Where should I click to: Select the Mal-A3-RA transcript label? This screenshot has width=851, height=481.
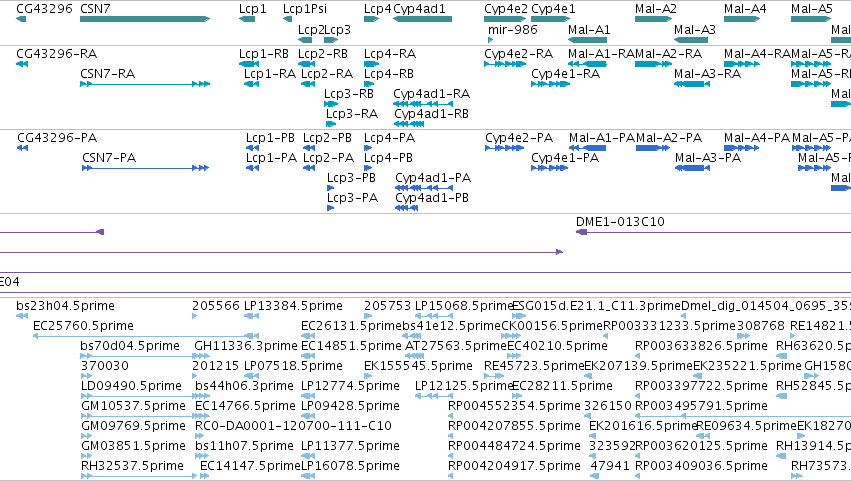tap(708, 74)
